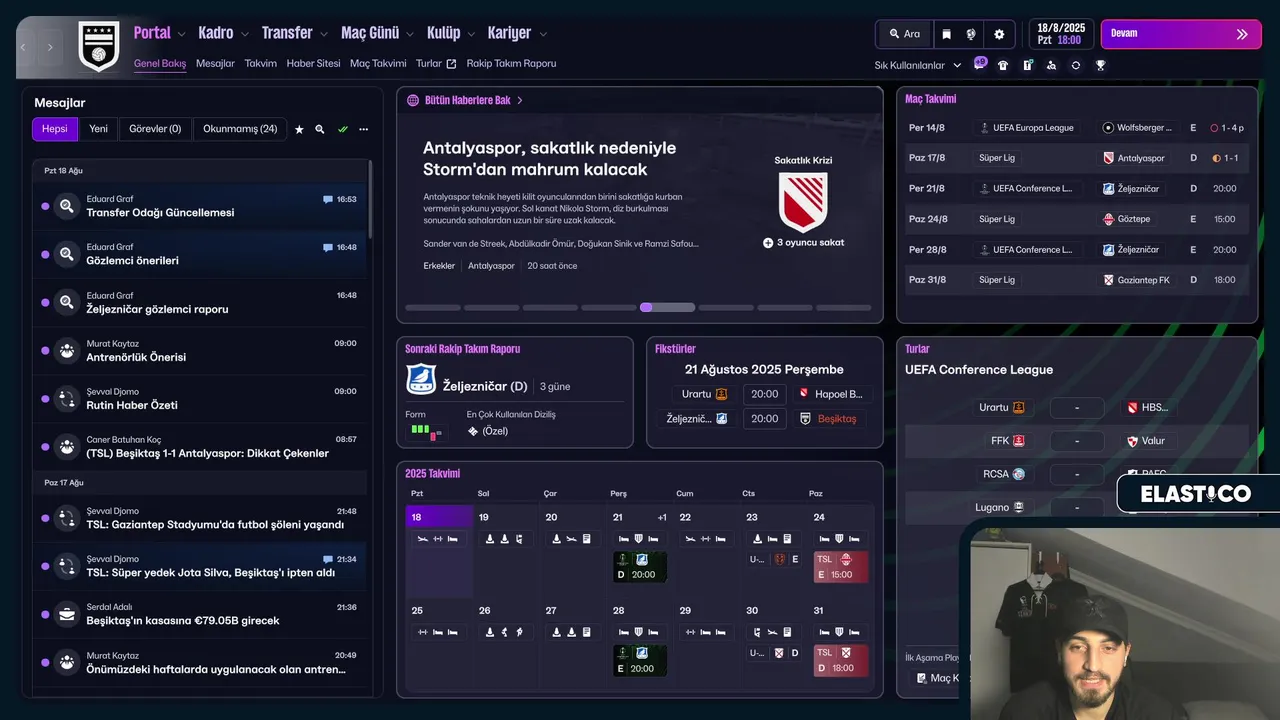This screenshot has height=720, width=1280.
Task: Open the player search shortcut icon
Action: pyautogui.click(x=1051, y=65)
